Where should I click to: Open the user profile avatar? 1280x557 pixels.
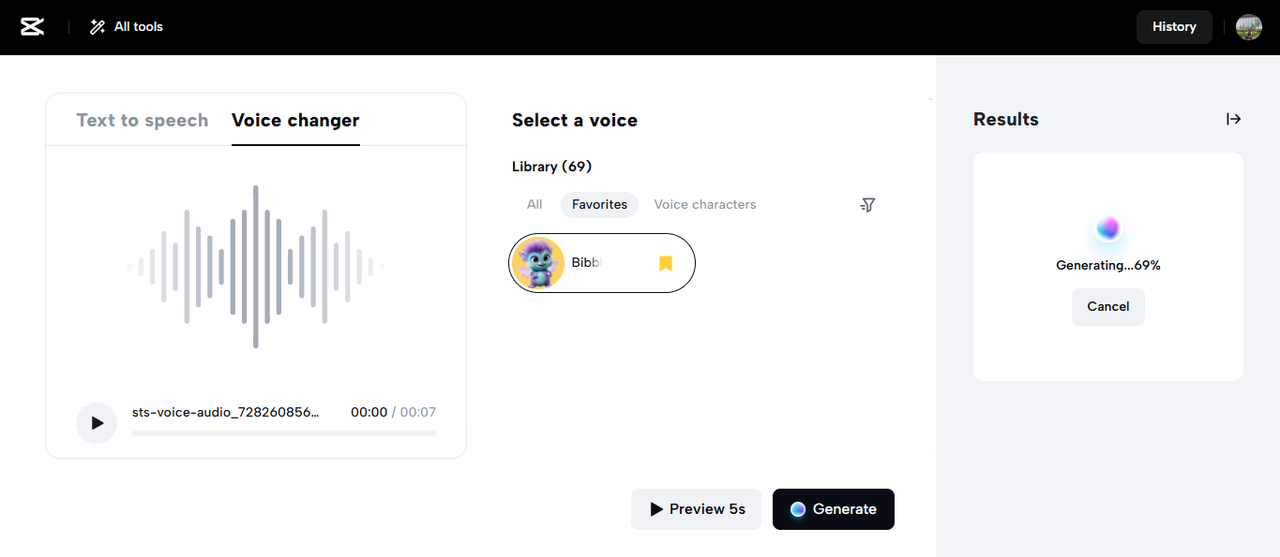[x=1248, y=27]
